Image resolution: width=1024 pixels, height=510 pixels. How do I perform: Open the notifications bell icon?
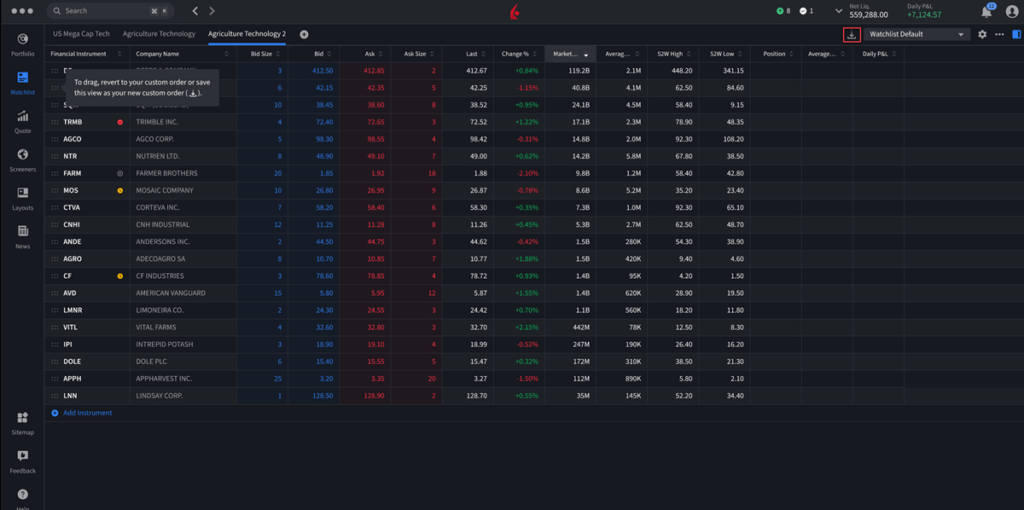pyautogui.click(x=986, y=12)
